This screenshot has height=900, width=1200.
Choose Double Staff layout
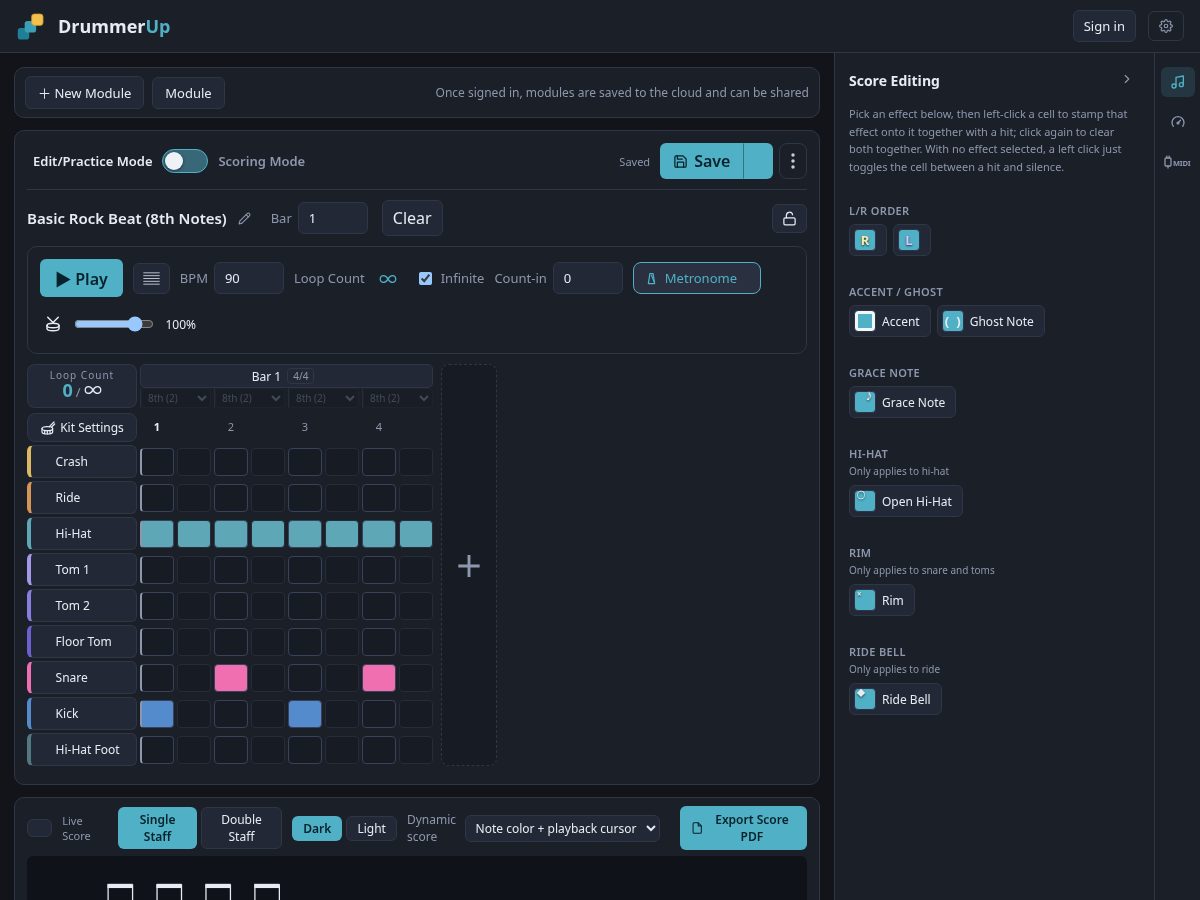pos(241,828)
